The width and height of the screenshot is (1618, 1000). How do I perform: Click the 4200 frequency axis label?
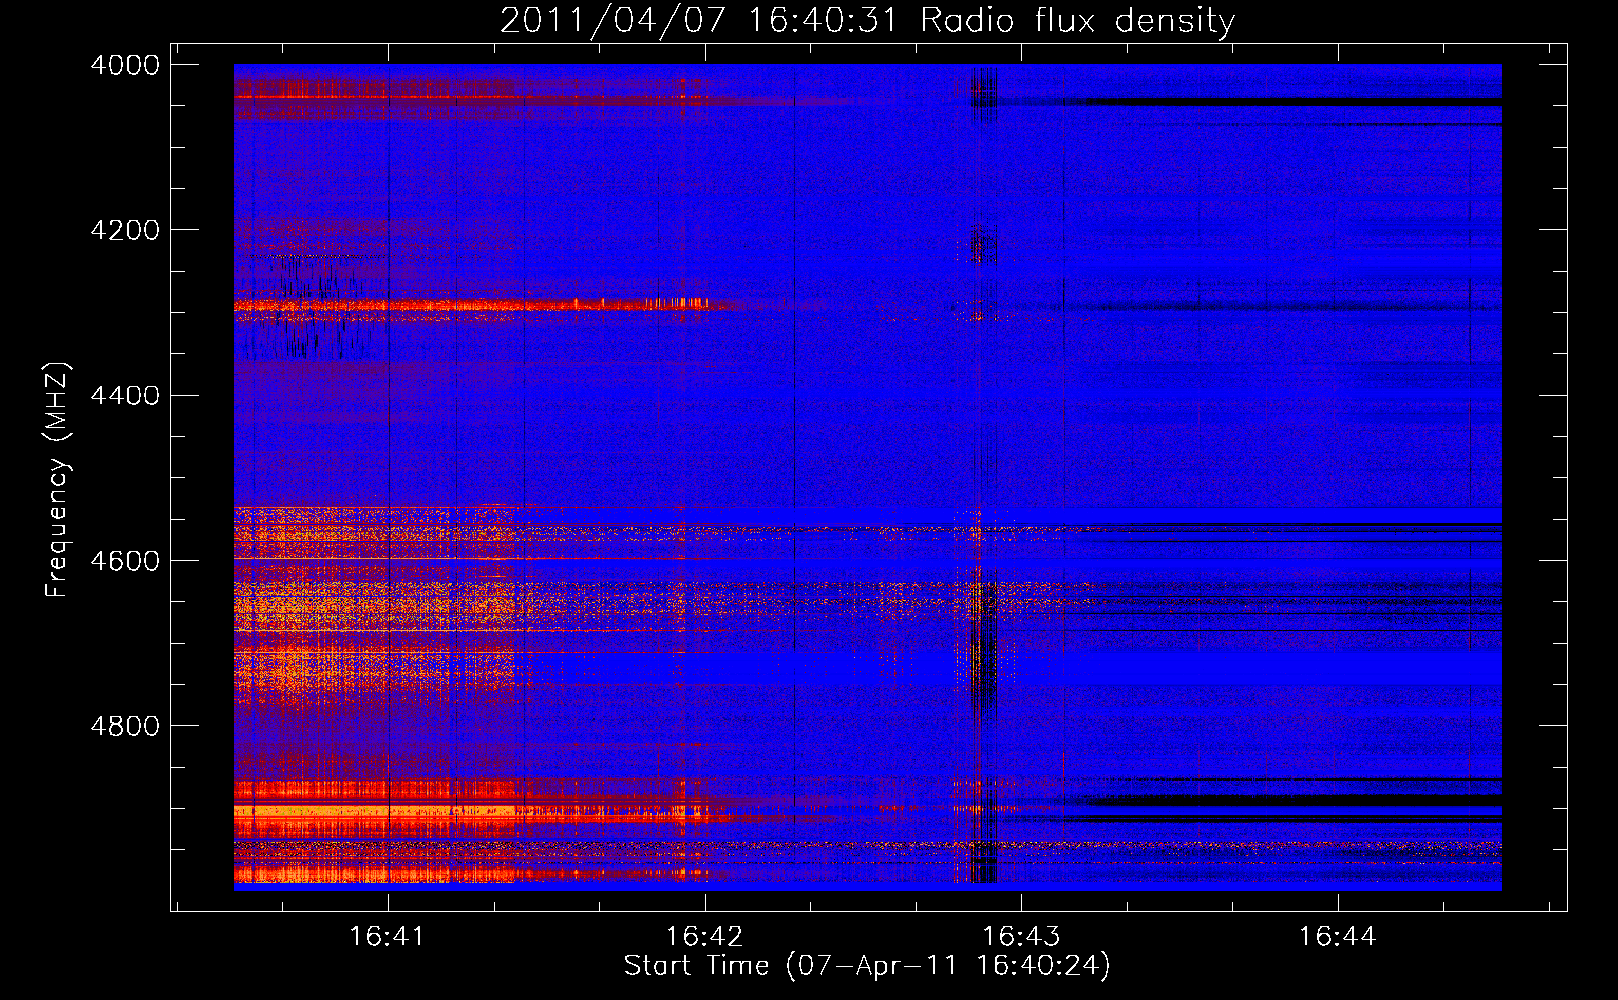point(125,230)
